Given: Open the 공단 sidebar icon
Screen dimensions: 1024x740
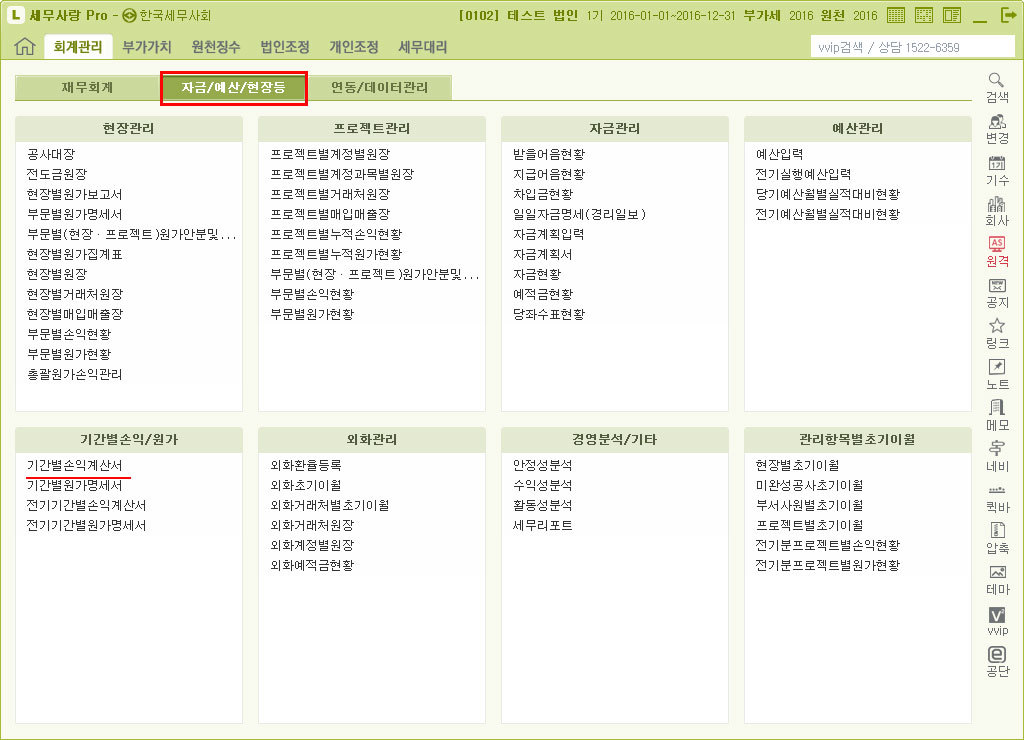Looking at the screenshot, I should pos(997,662).
